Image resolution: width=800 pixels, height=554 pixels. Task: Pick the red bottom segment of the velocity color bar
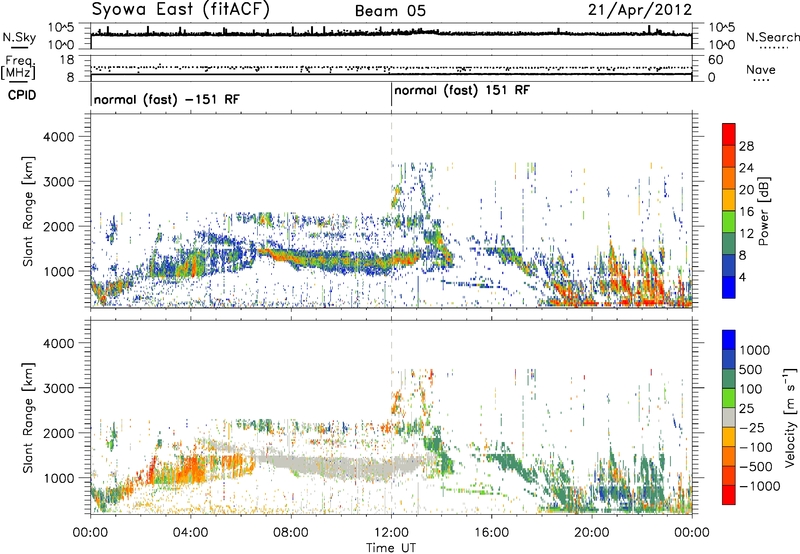[729, 495]
